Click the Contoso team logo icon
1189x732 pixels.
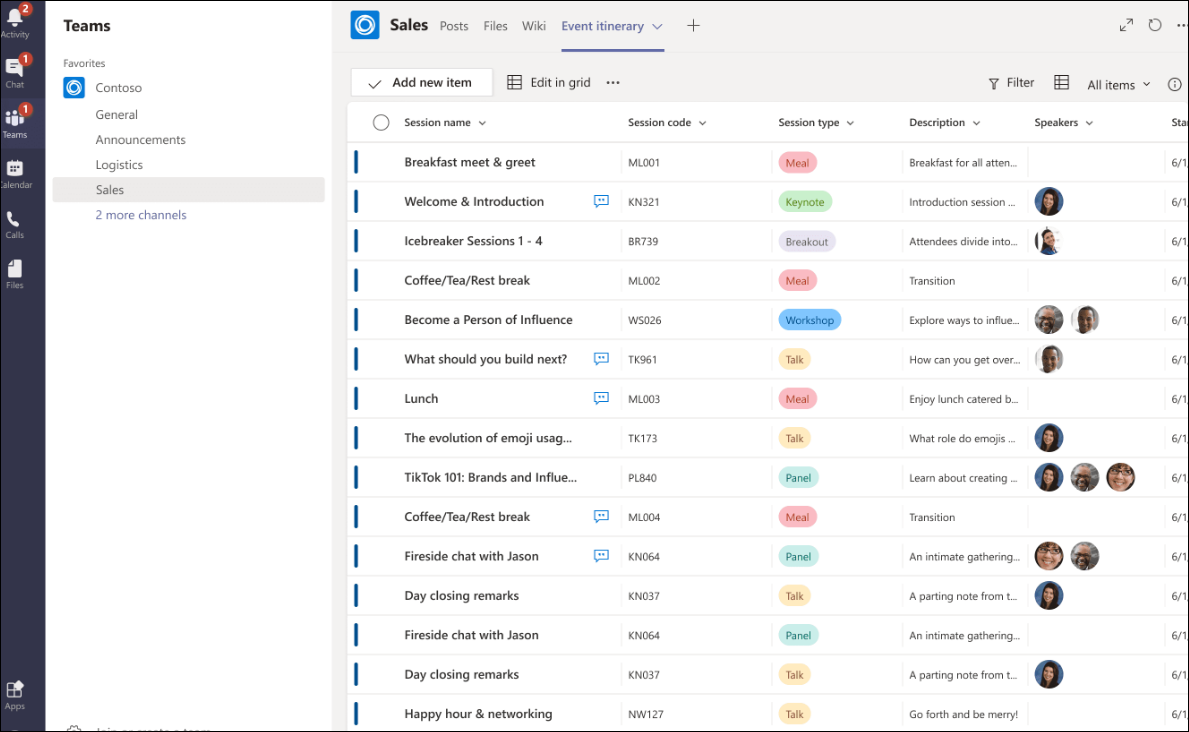[x=74, y=88]
